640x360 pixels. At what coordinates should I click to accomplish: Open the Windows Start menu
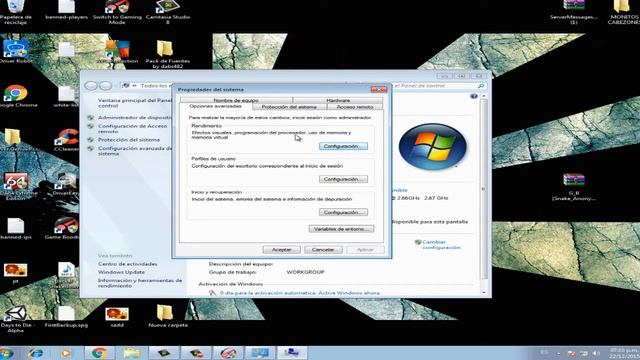(7, 353)
